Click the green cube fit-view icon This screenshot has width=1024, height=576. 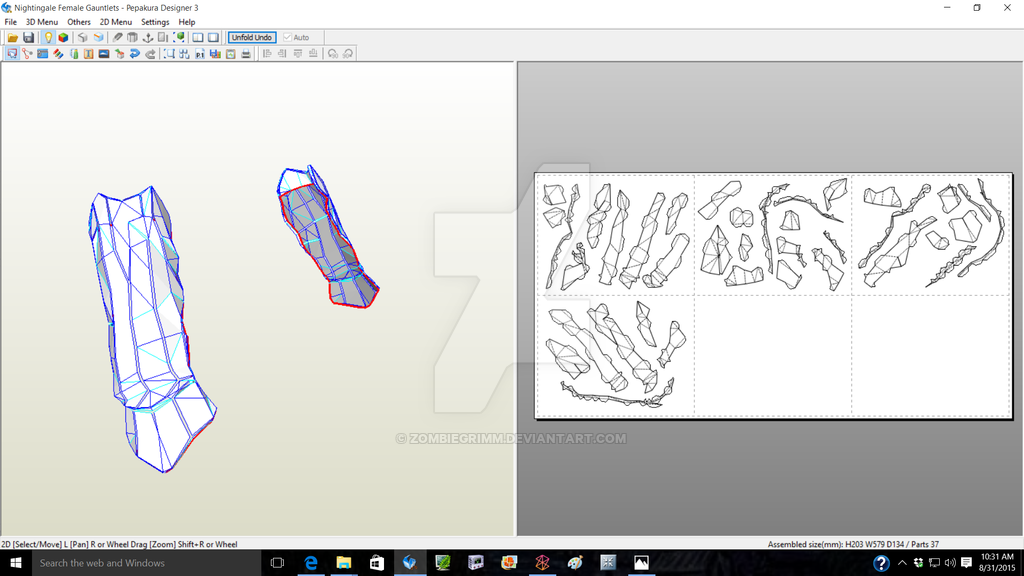[179, 38]
